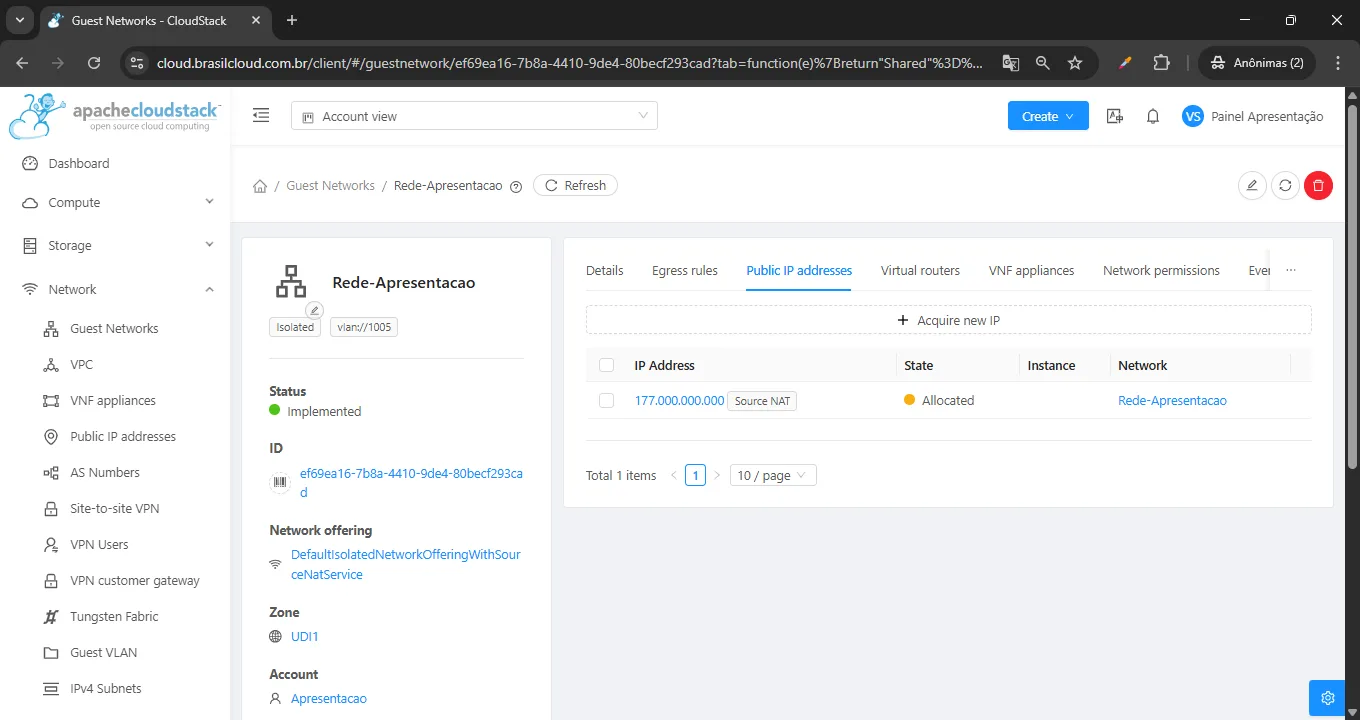Click browser back arrow
The image size is (1360, 720).
pos(22,62)
